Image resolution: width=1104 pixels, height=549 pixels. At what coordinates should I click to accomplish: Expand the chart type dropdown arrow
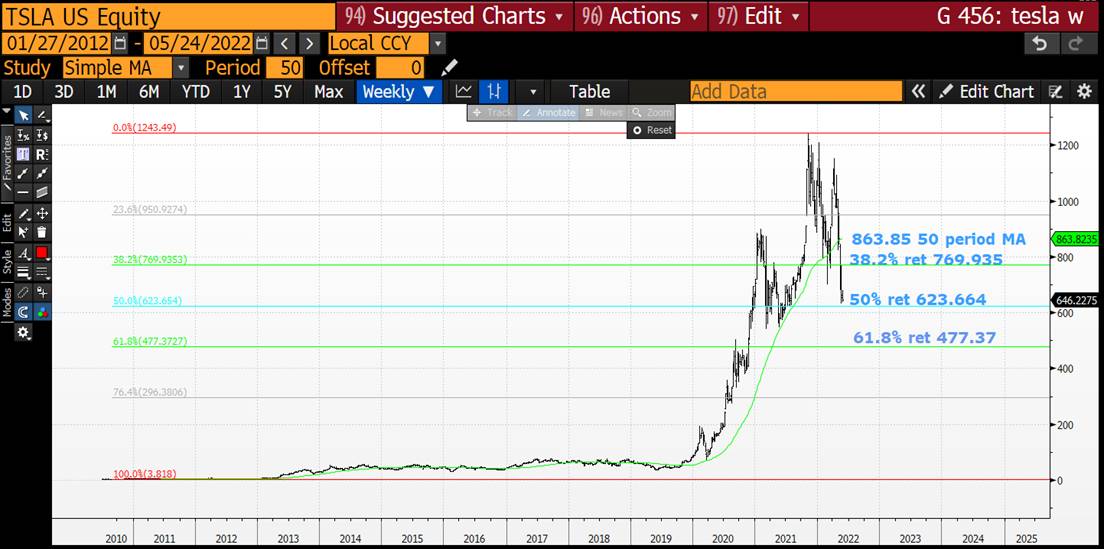pos(533,92)
